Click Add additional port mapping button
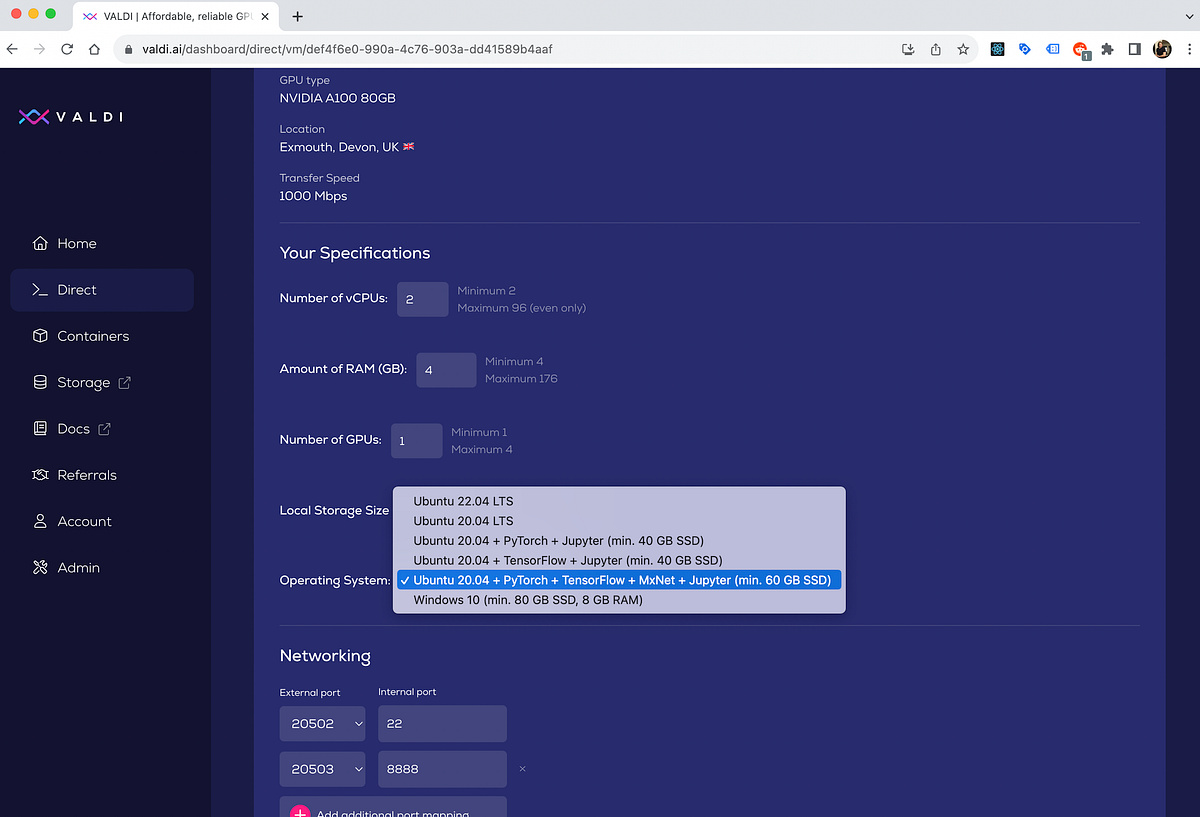1200x817 pixels. tap(393, 808)
